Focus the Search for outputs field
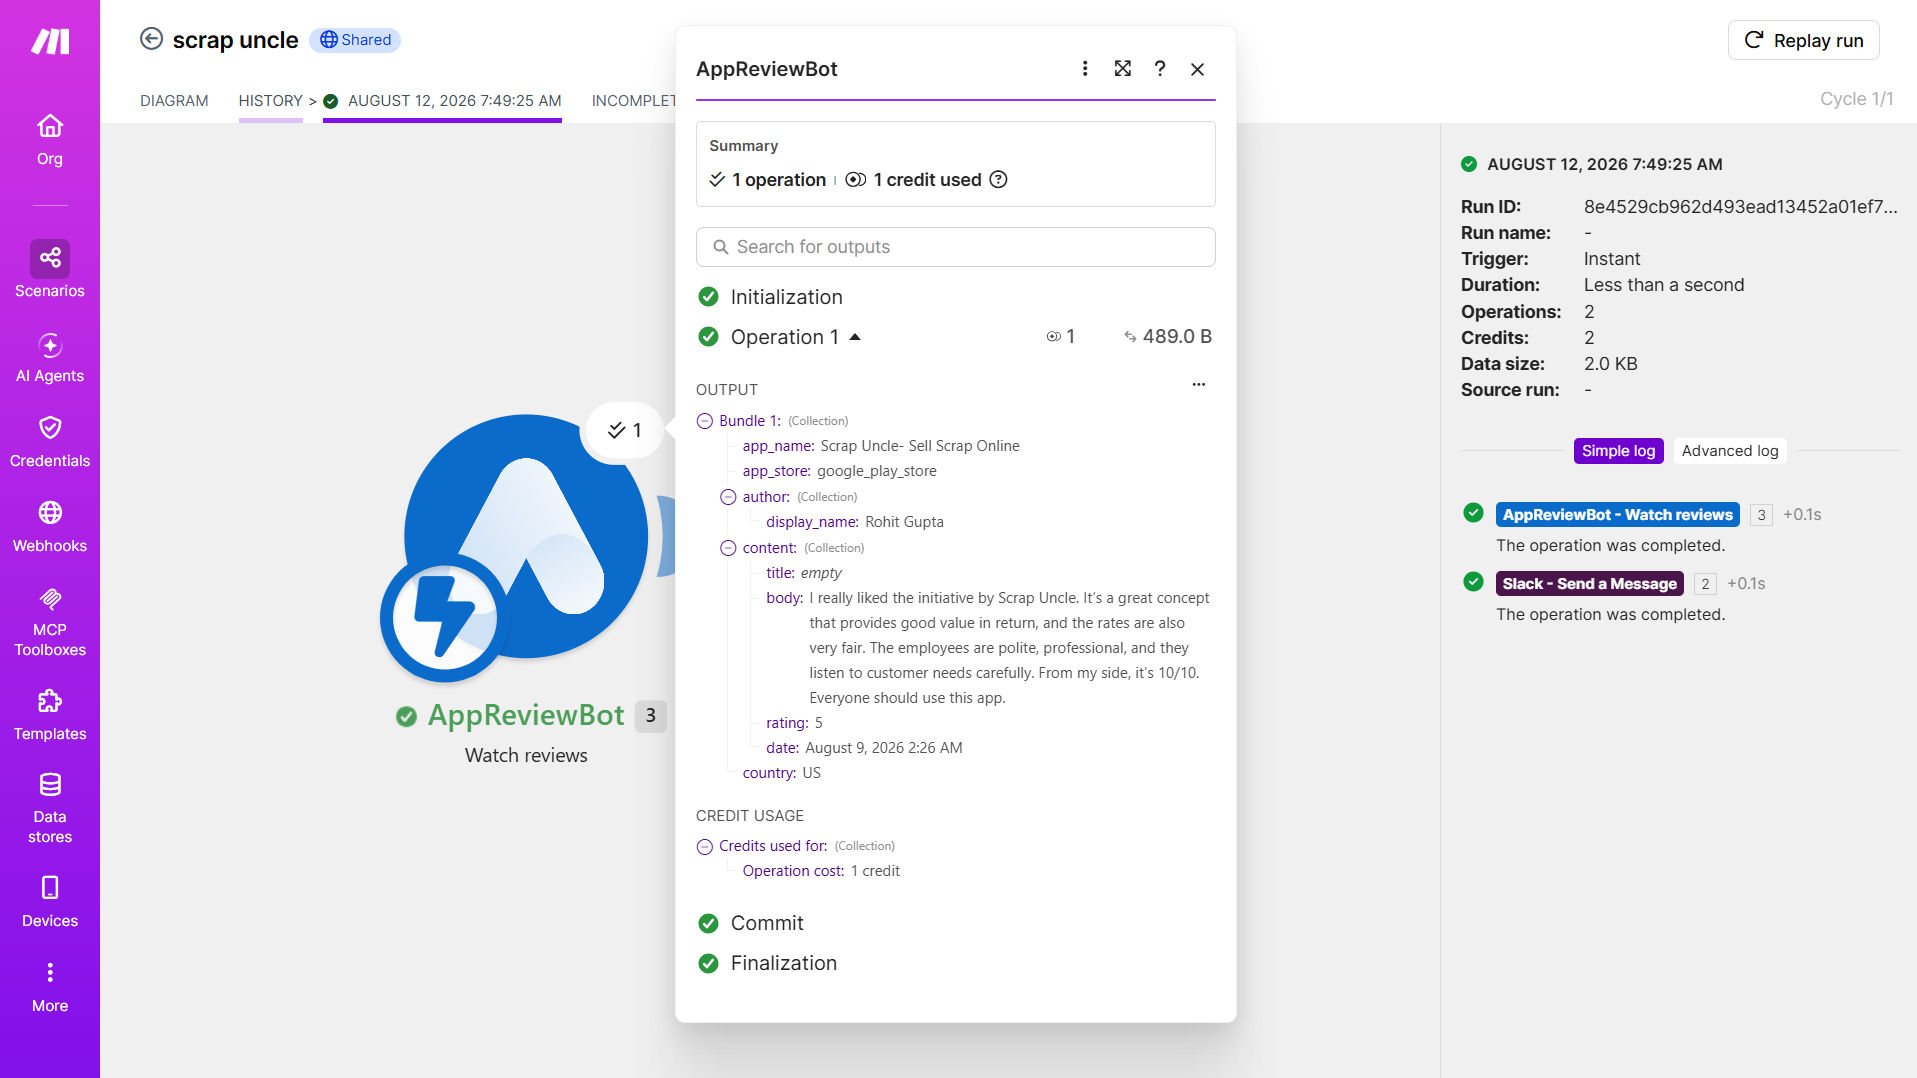The height and width of the screenshot is (1078, 1917). [x=956, y=247]
